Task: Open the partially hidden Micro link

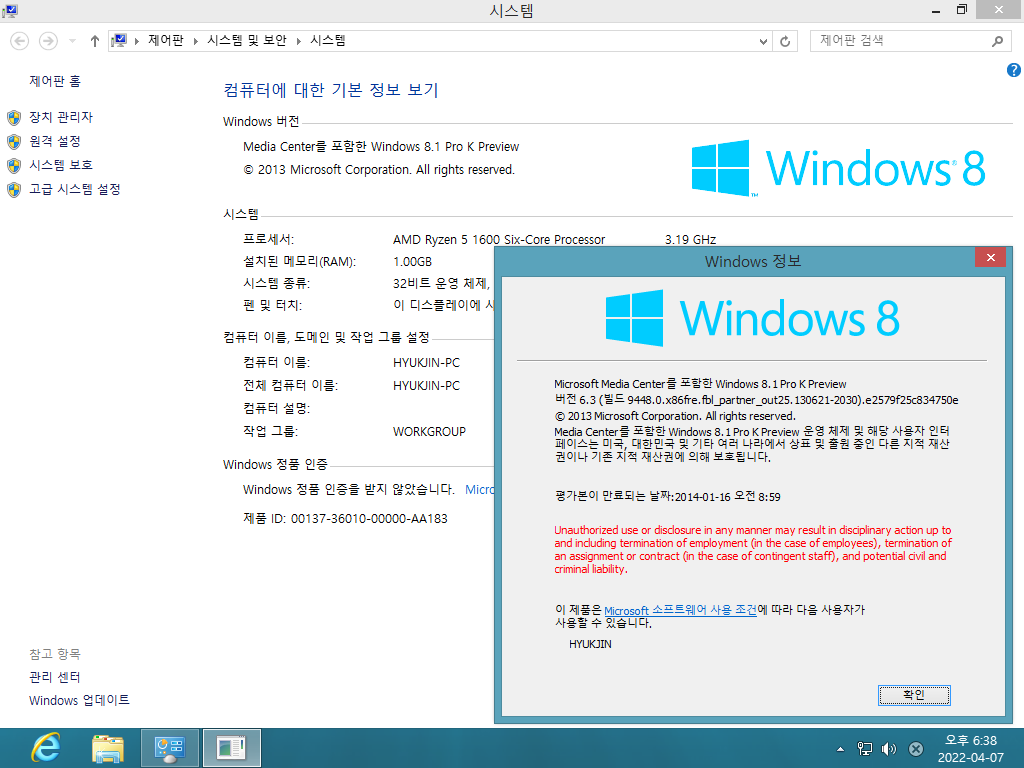Action: [x=479, y=490]
